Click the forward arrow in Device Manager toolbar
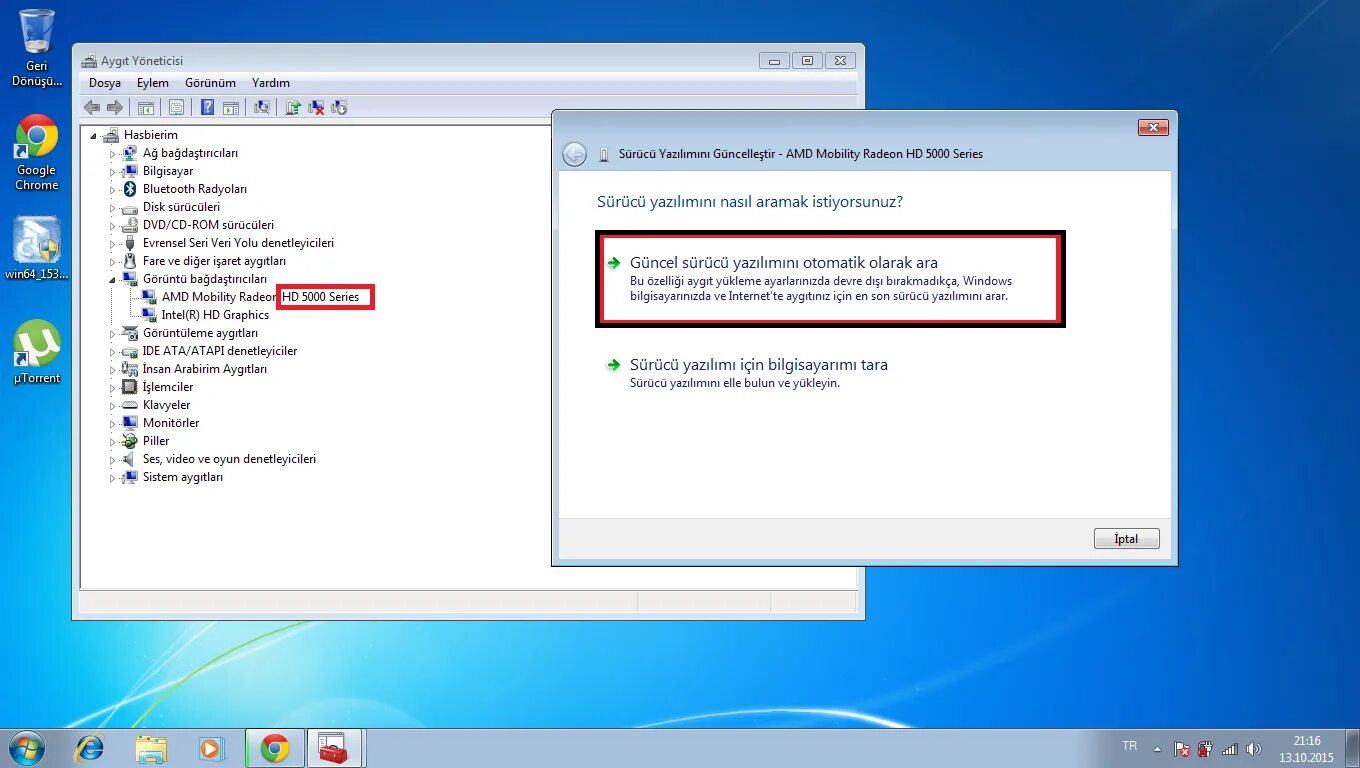This screenshot has height=768, width=1360. (x=115, y=107)
